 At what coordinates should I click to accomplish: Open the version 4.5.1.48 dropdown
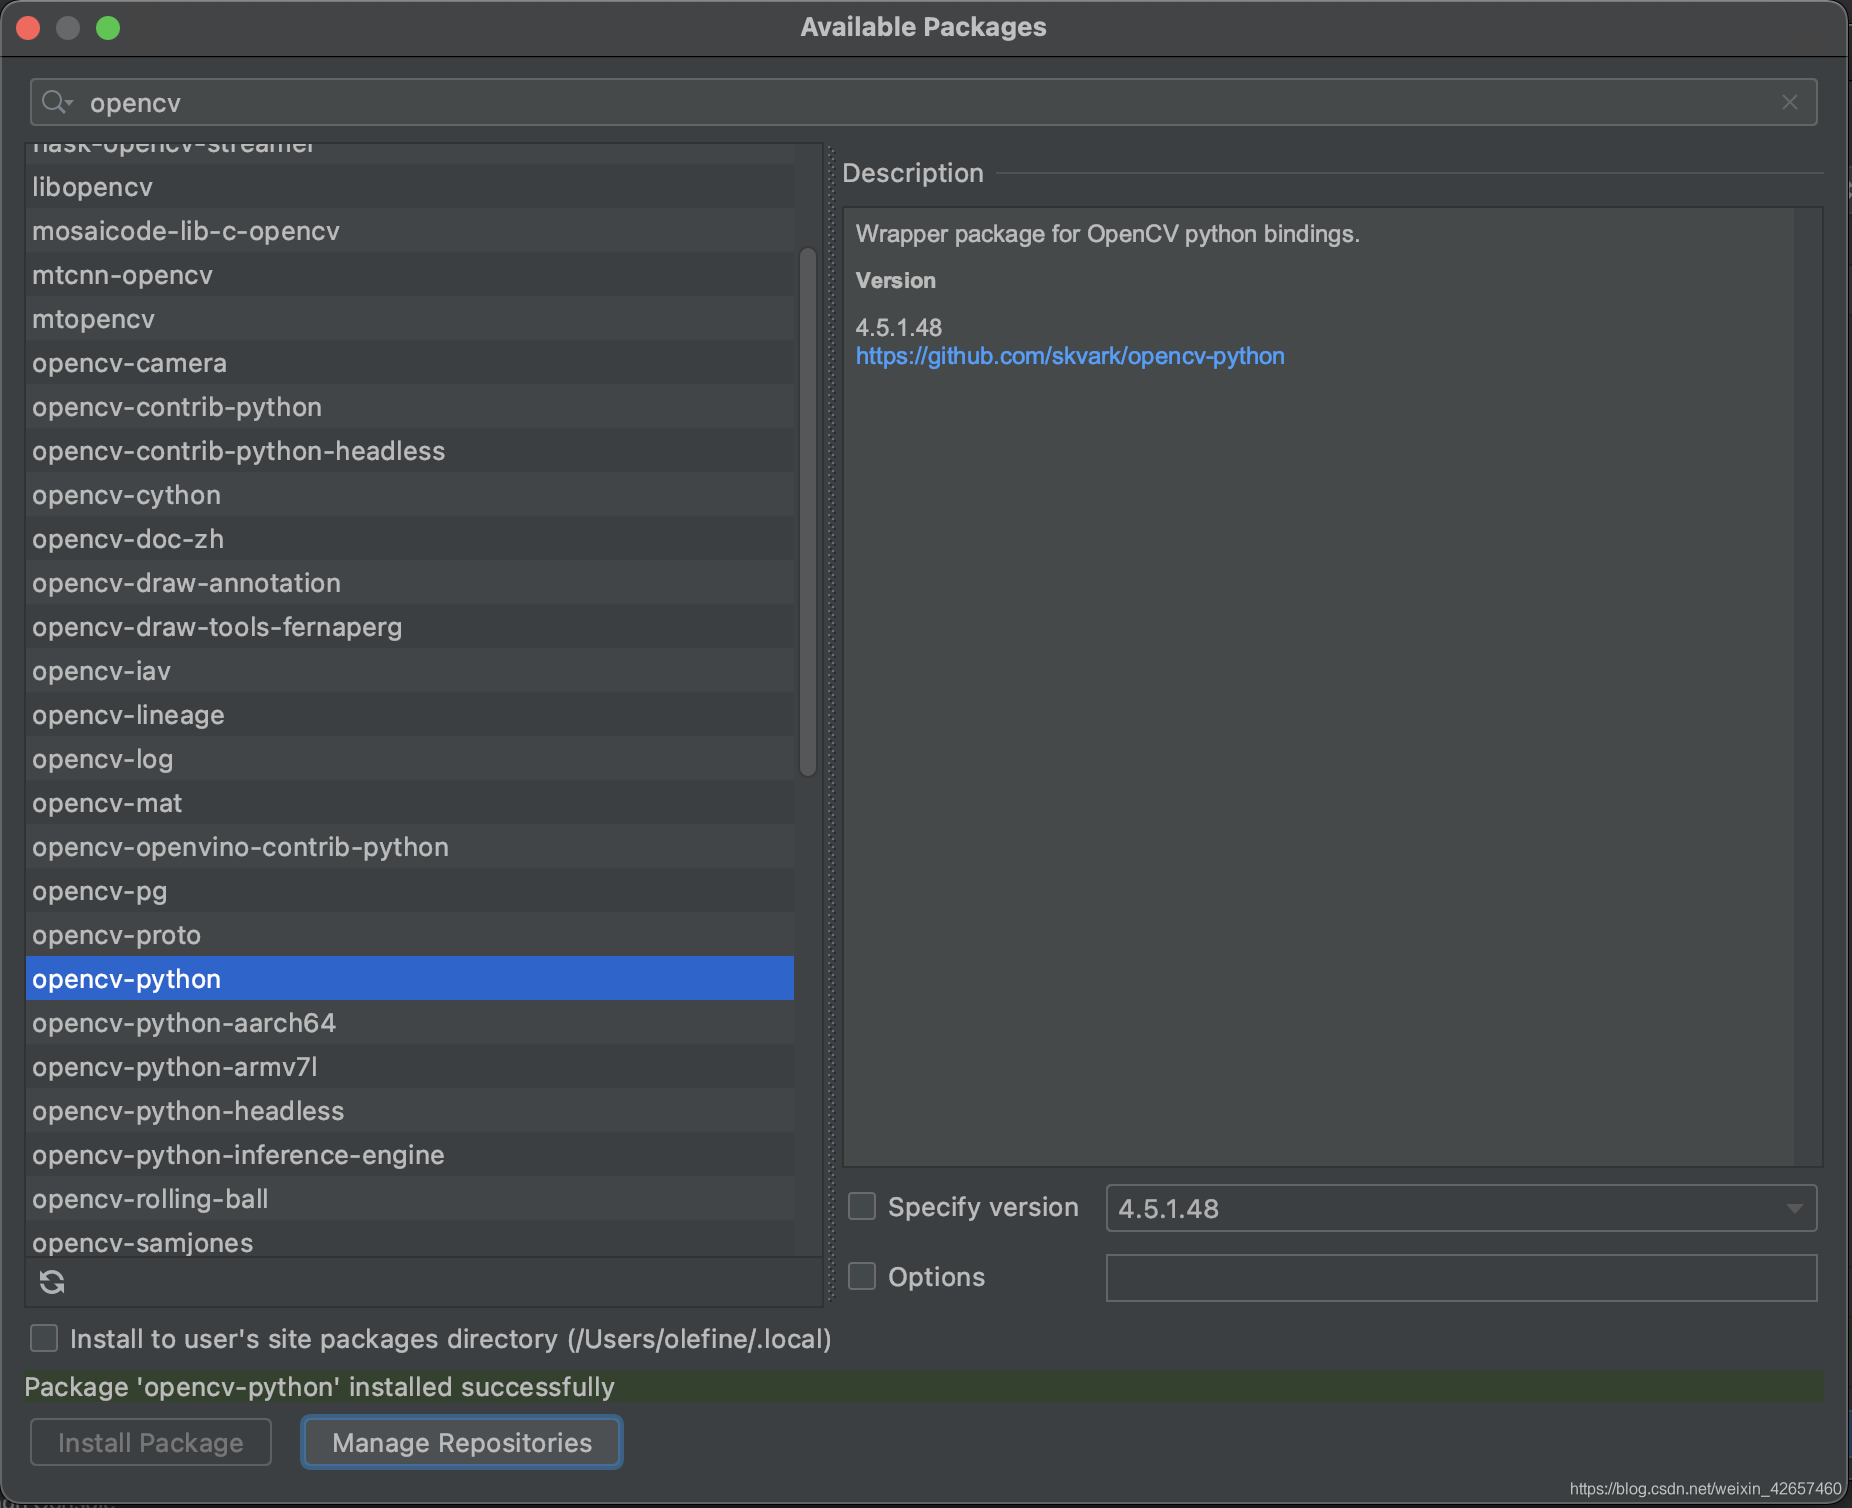point(1461,1208)
